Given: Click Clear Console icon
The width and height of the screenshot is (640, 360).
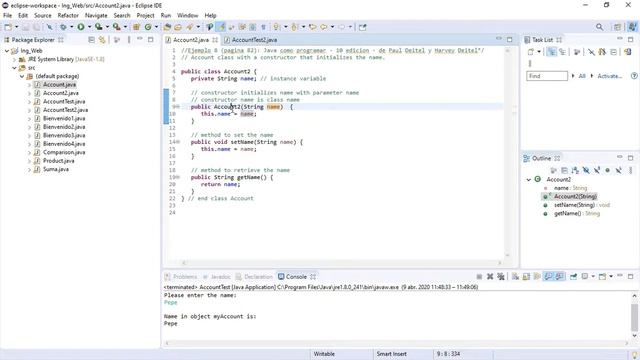Looking at the screenshot, I should tap(516, 277).
